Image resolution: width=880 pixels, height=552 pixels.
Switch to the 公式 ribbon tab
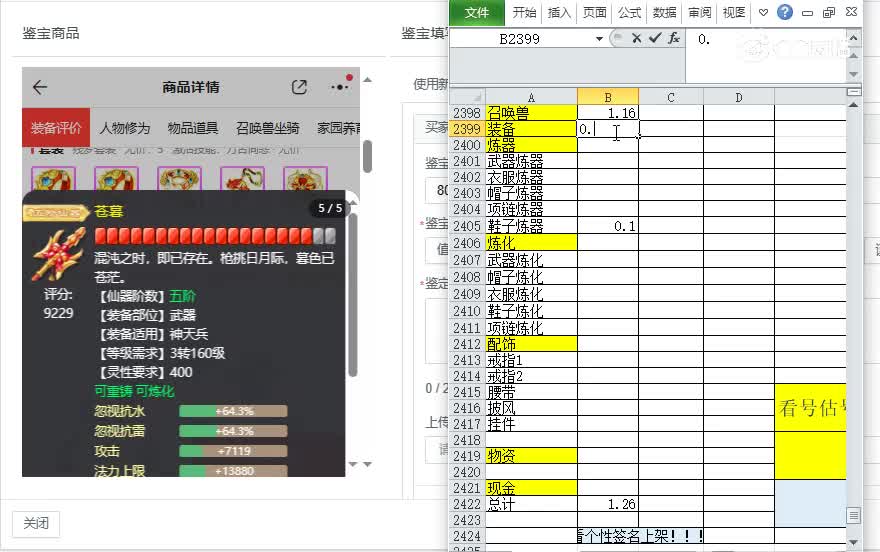pos(629,12)
